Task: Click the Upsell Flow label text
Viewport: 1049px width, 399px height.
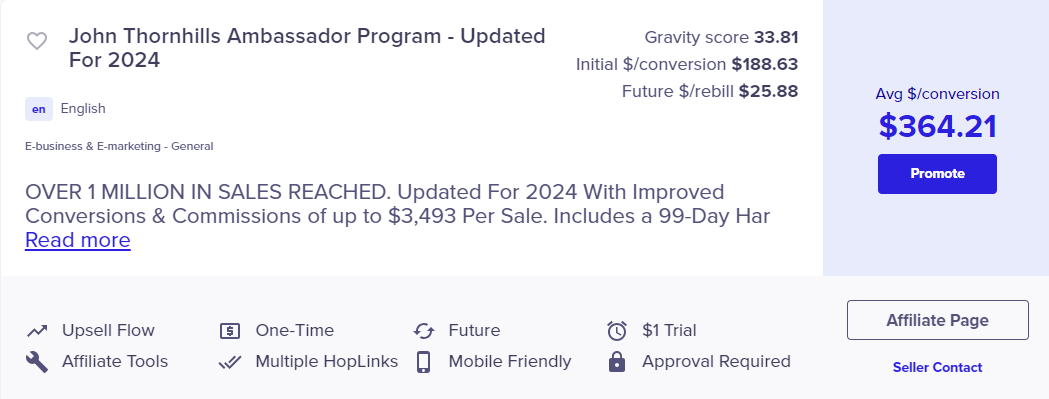Action: tap(108, 331)
